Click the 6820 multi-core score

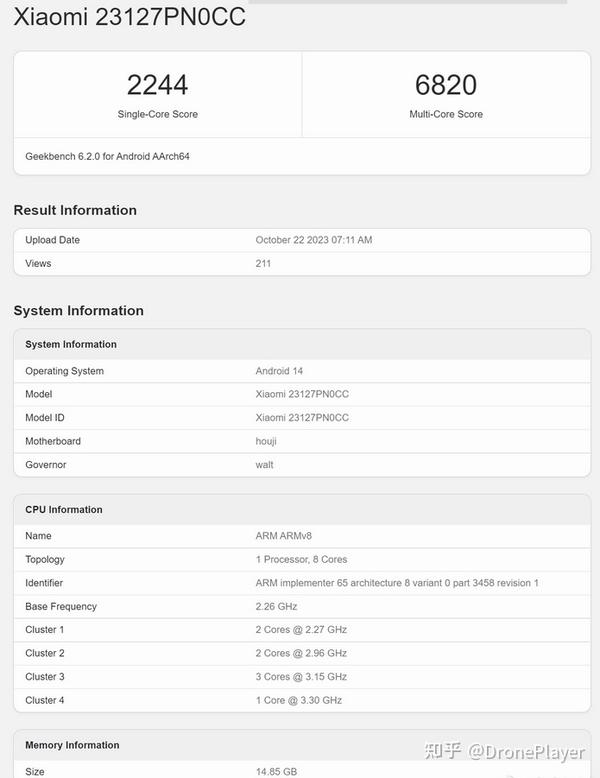pyautogui.click(x=446, y=85)
